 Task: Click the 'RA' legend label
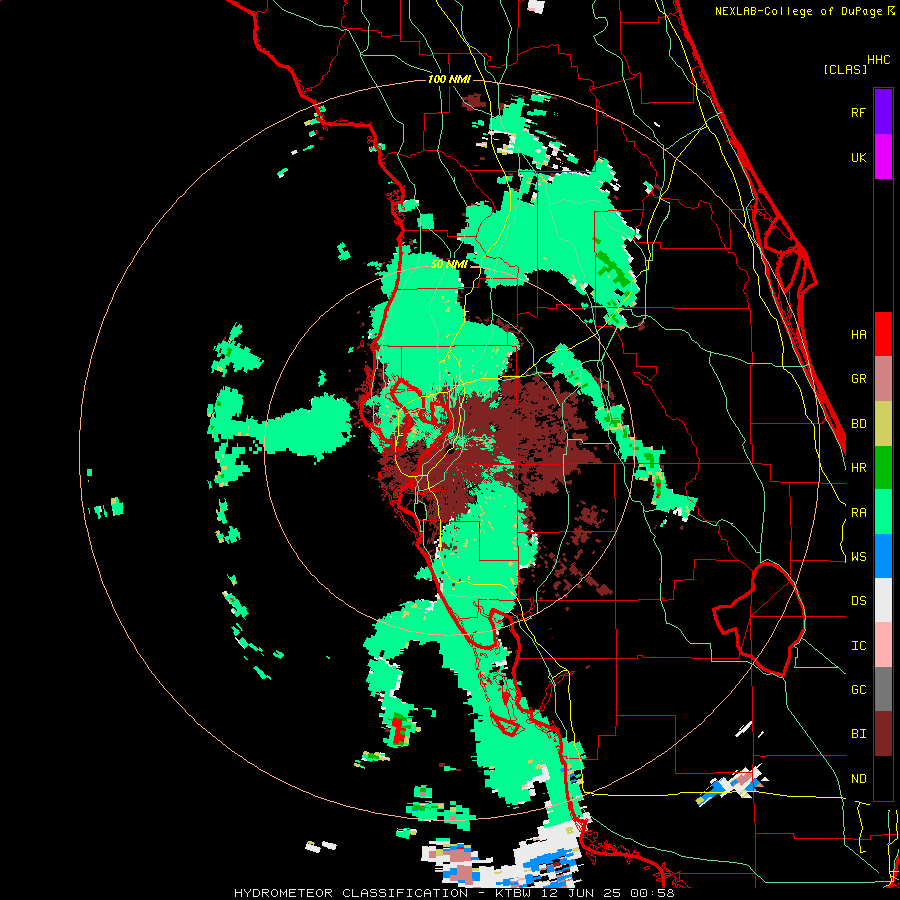tap(858, 513)
